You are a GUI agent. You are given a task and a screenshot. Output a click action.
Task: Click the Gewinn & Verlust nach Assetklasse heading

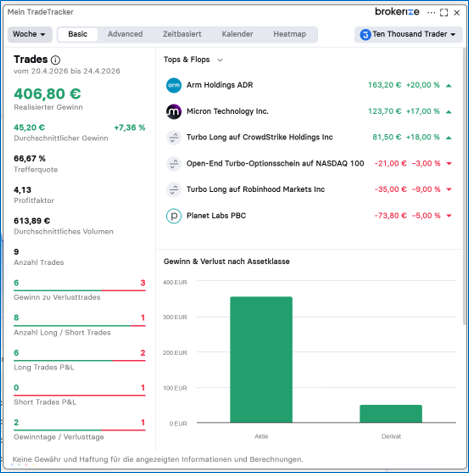[227, 262]
